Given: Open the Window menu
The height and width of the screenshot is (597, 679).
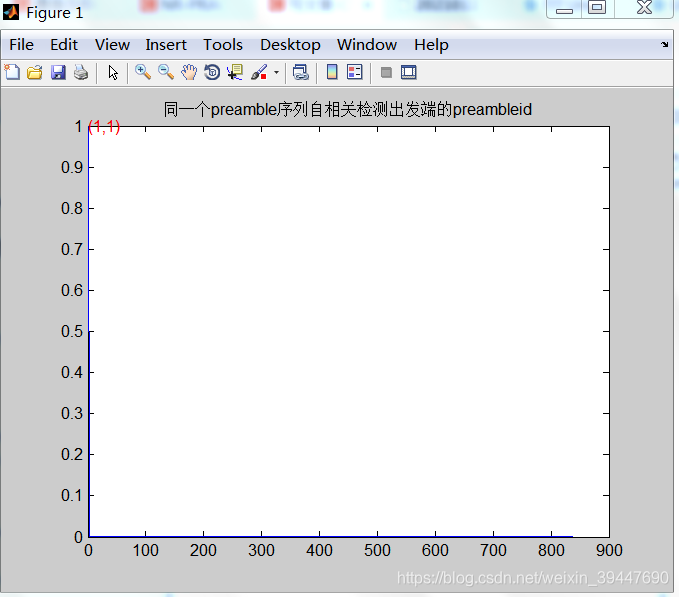Looking at the screenshot, I should point(367,45).
